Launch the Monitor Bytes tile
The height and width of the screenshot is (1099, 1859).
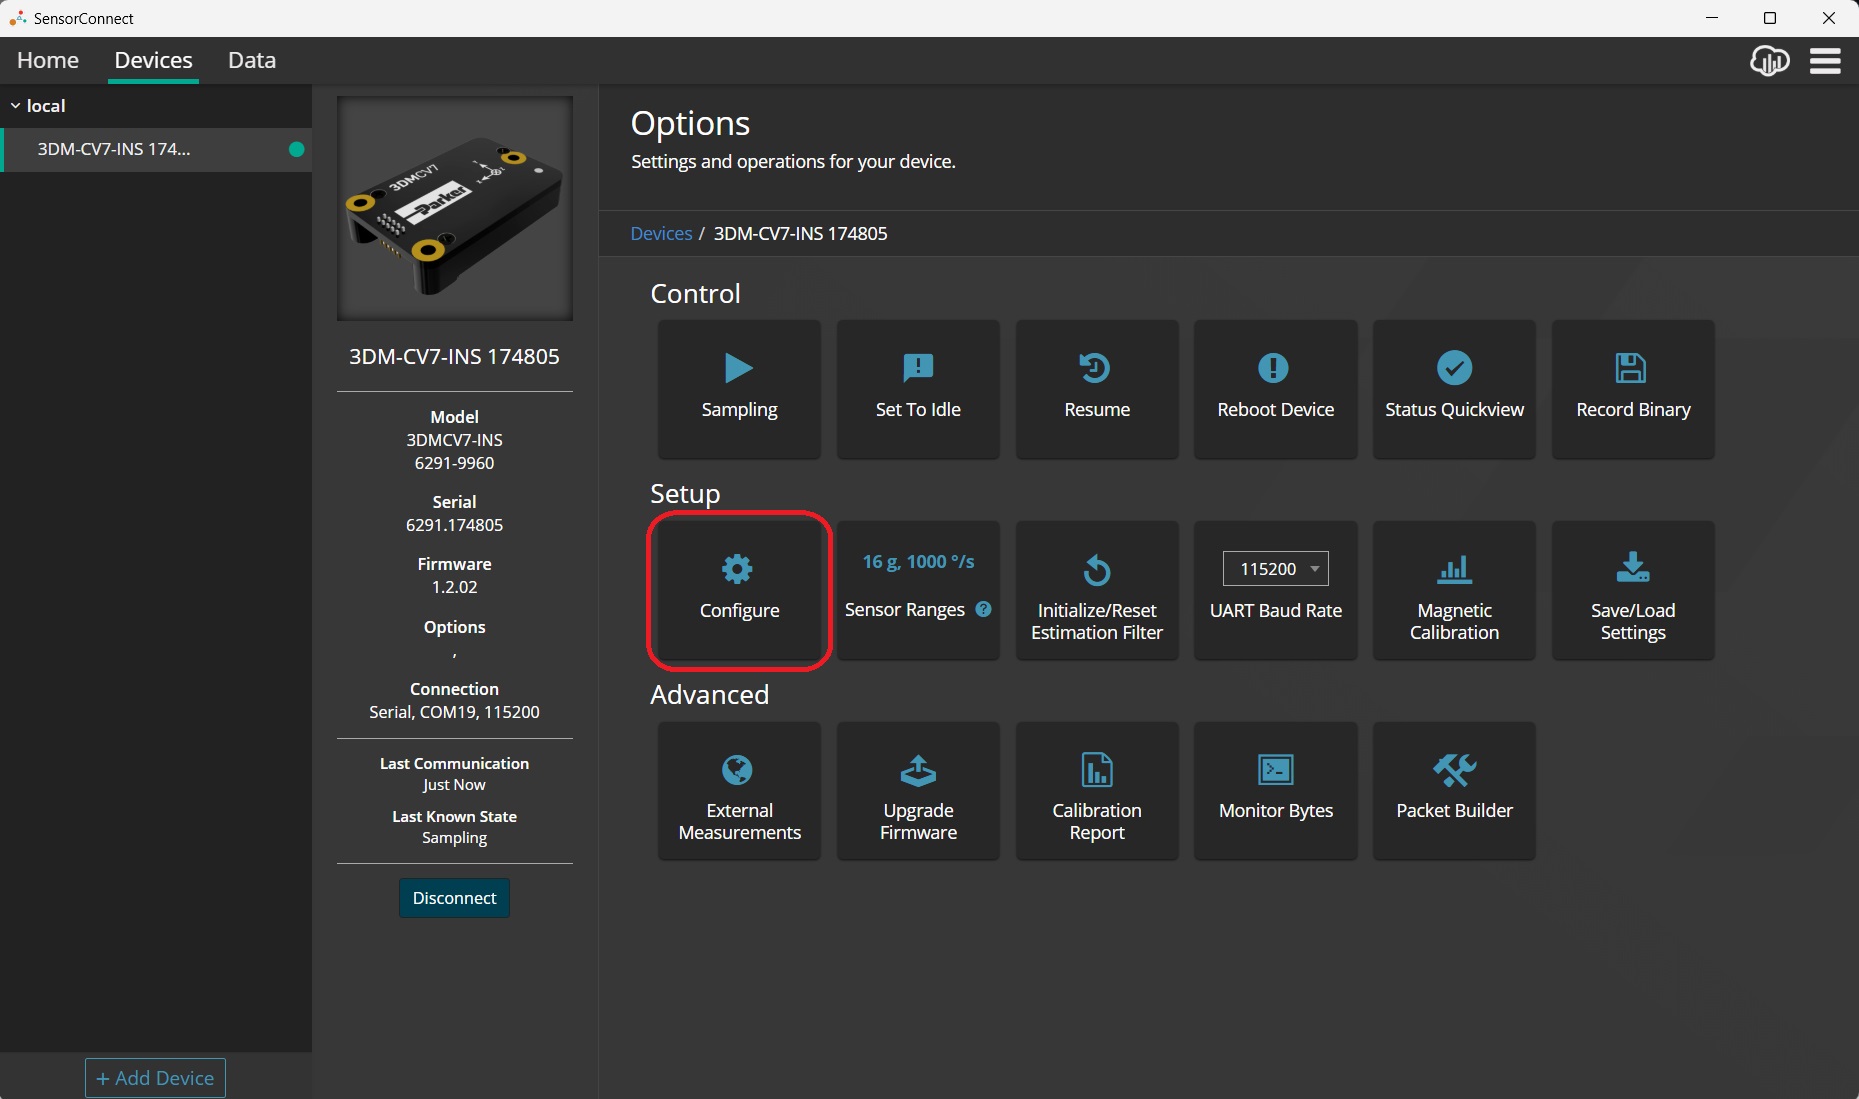[1275, 791]
